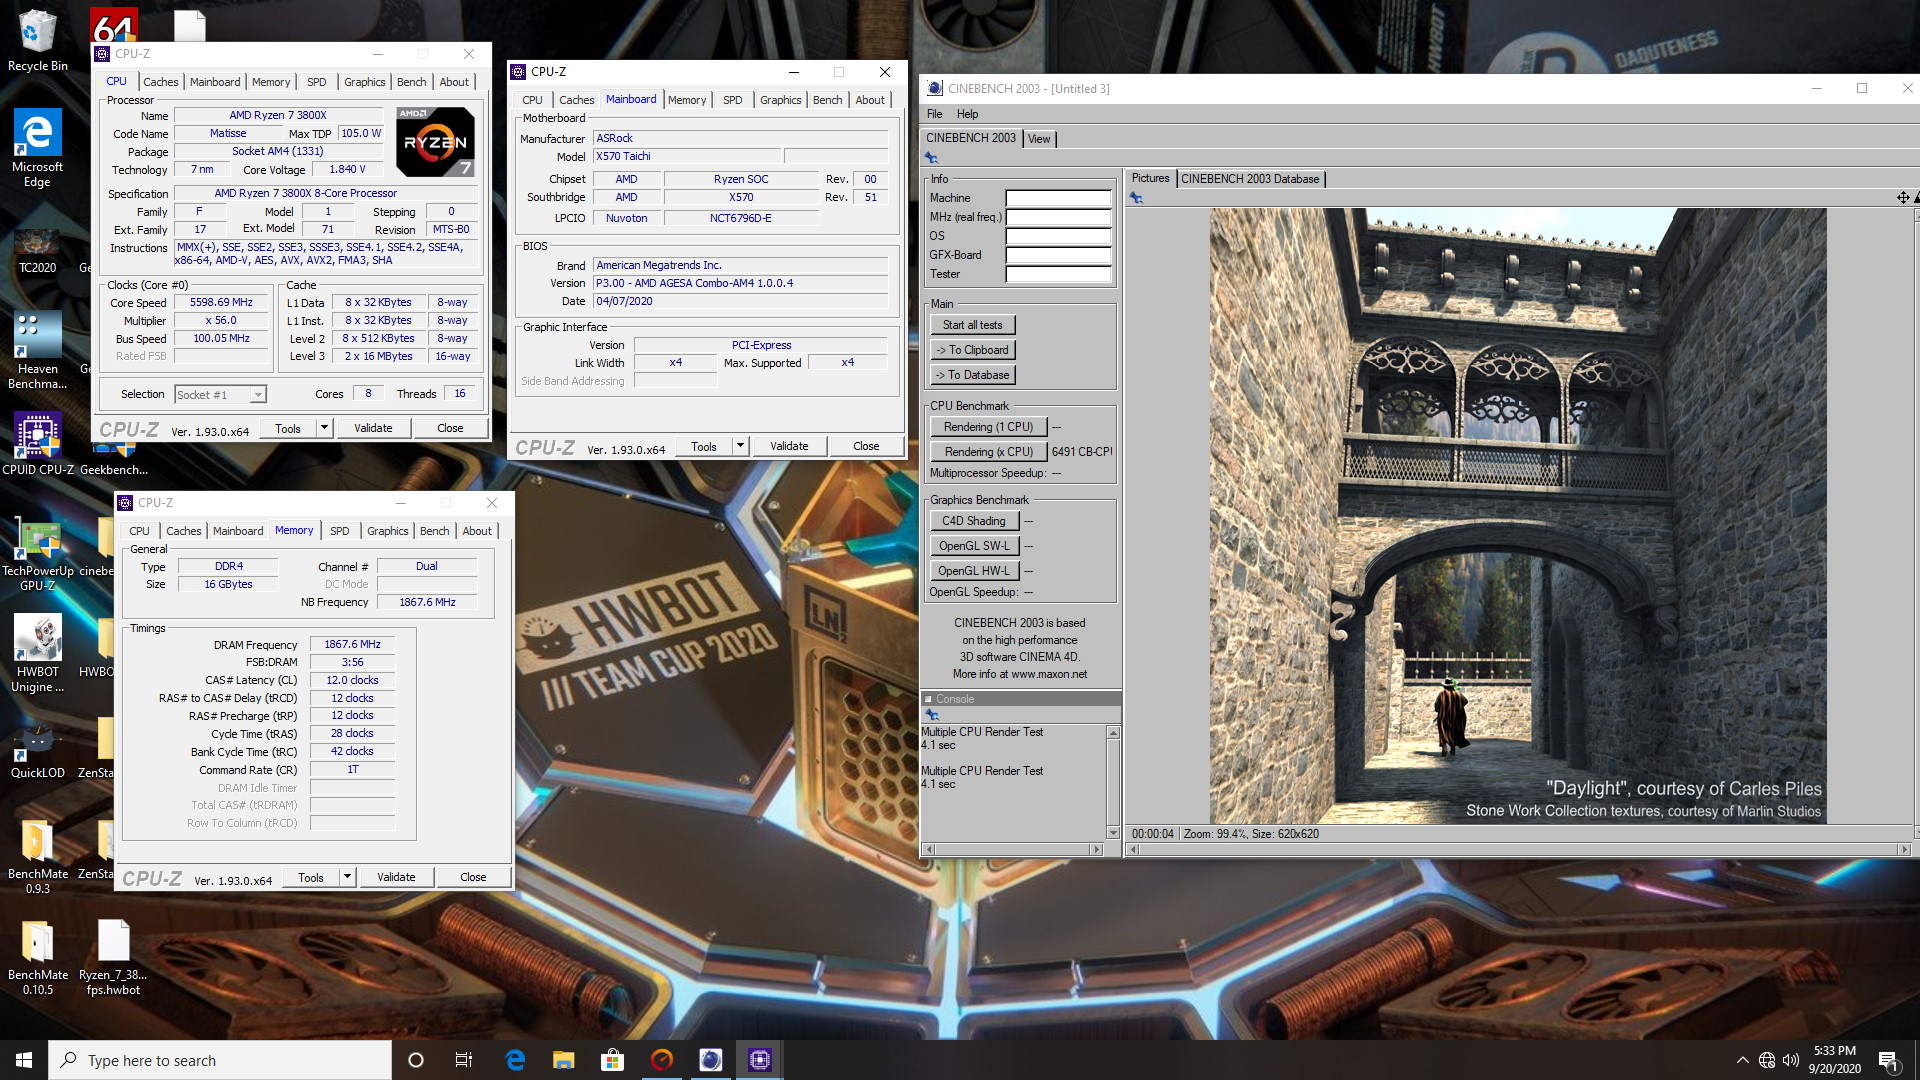Image resolution: width=1920 pixels, height=1080 pixels.
Task: Click the CPU-Z taskbar icon
Action: point(760,1060)
